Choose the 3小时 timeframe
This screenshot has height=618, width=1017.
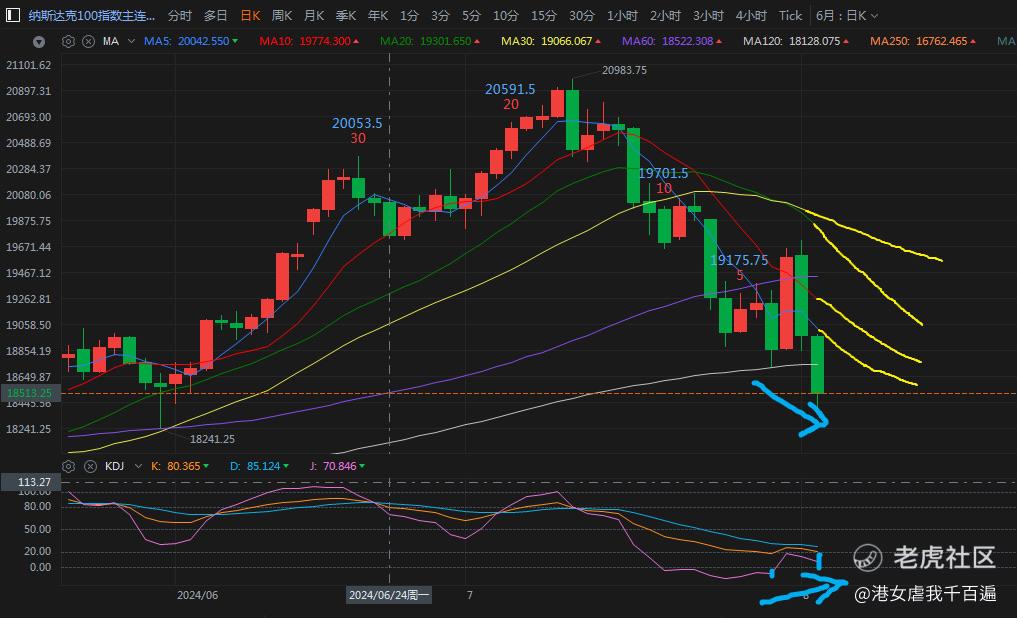[x=708, y=16]
